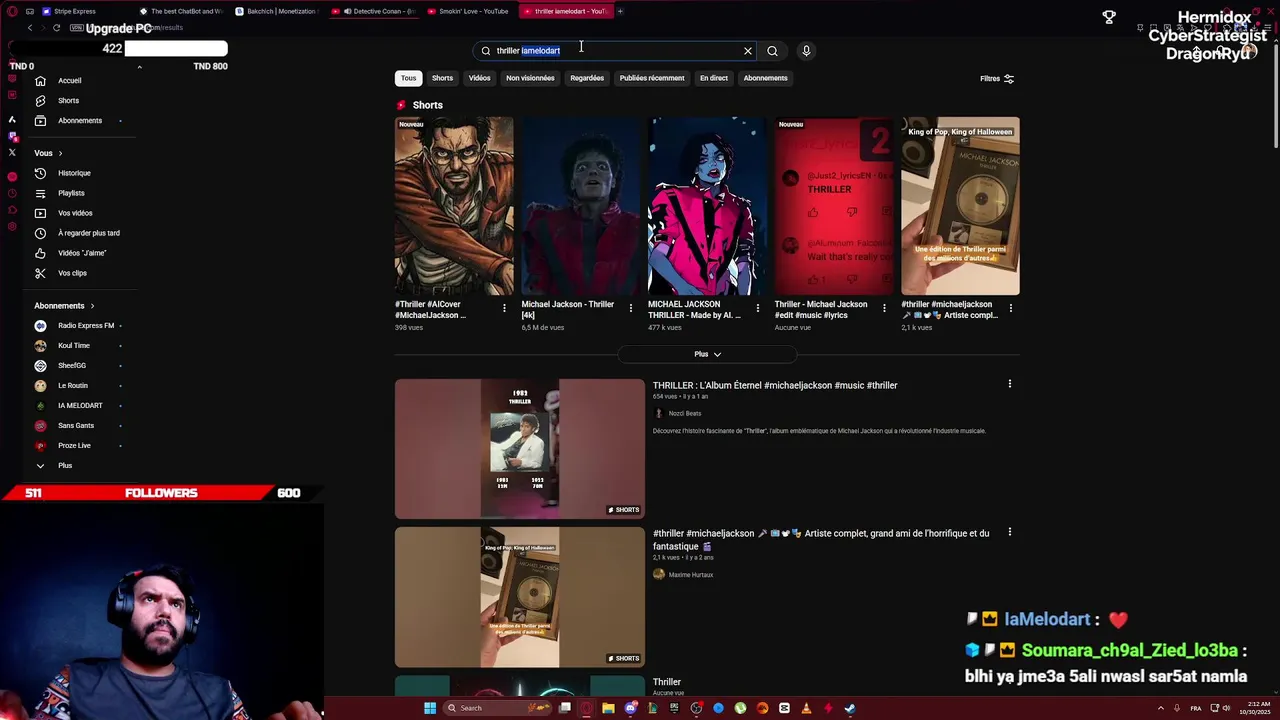
Task: Open the Filtres filter options
Action: (997, 78)
